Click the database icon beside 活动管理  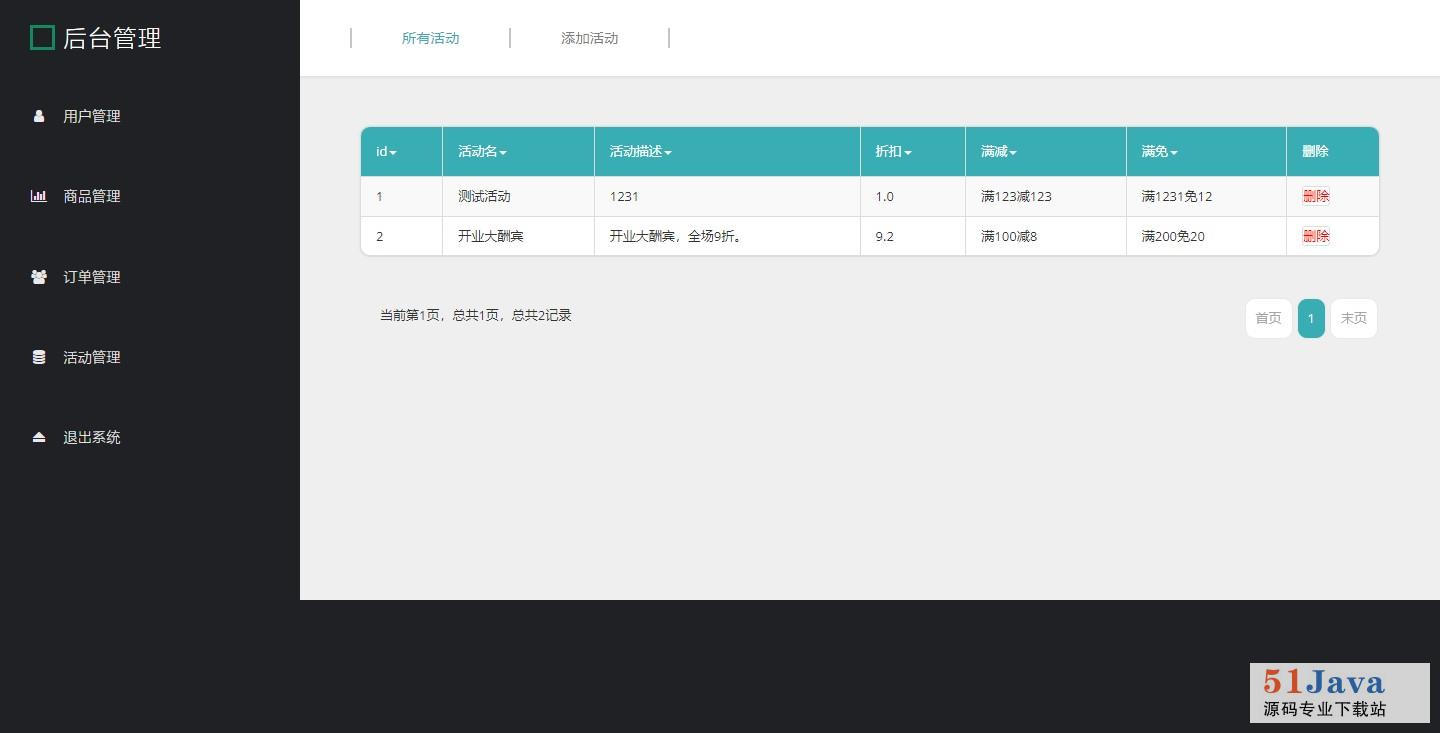point(39,357)
